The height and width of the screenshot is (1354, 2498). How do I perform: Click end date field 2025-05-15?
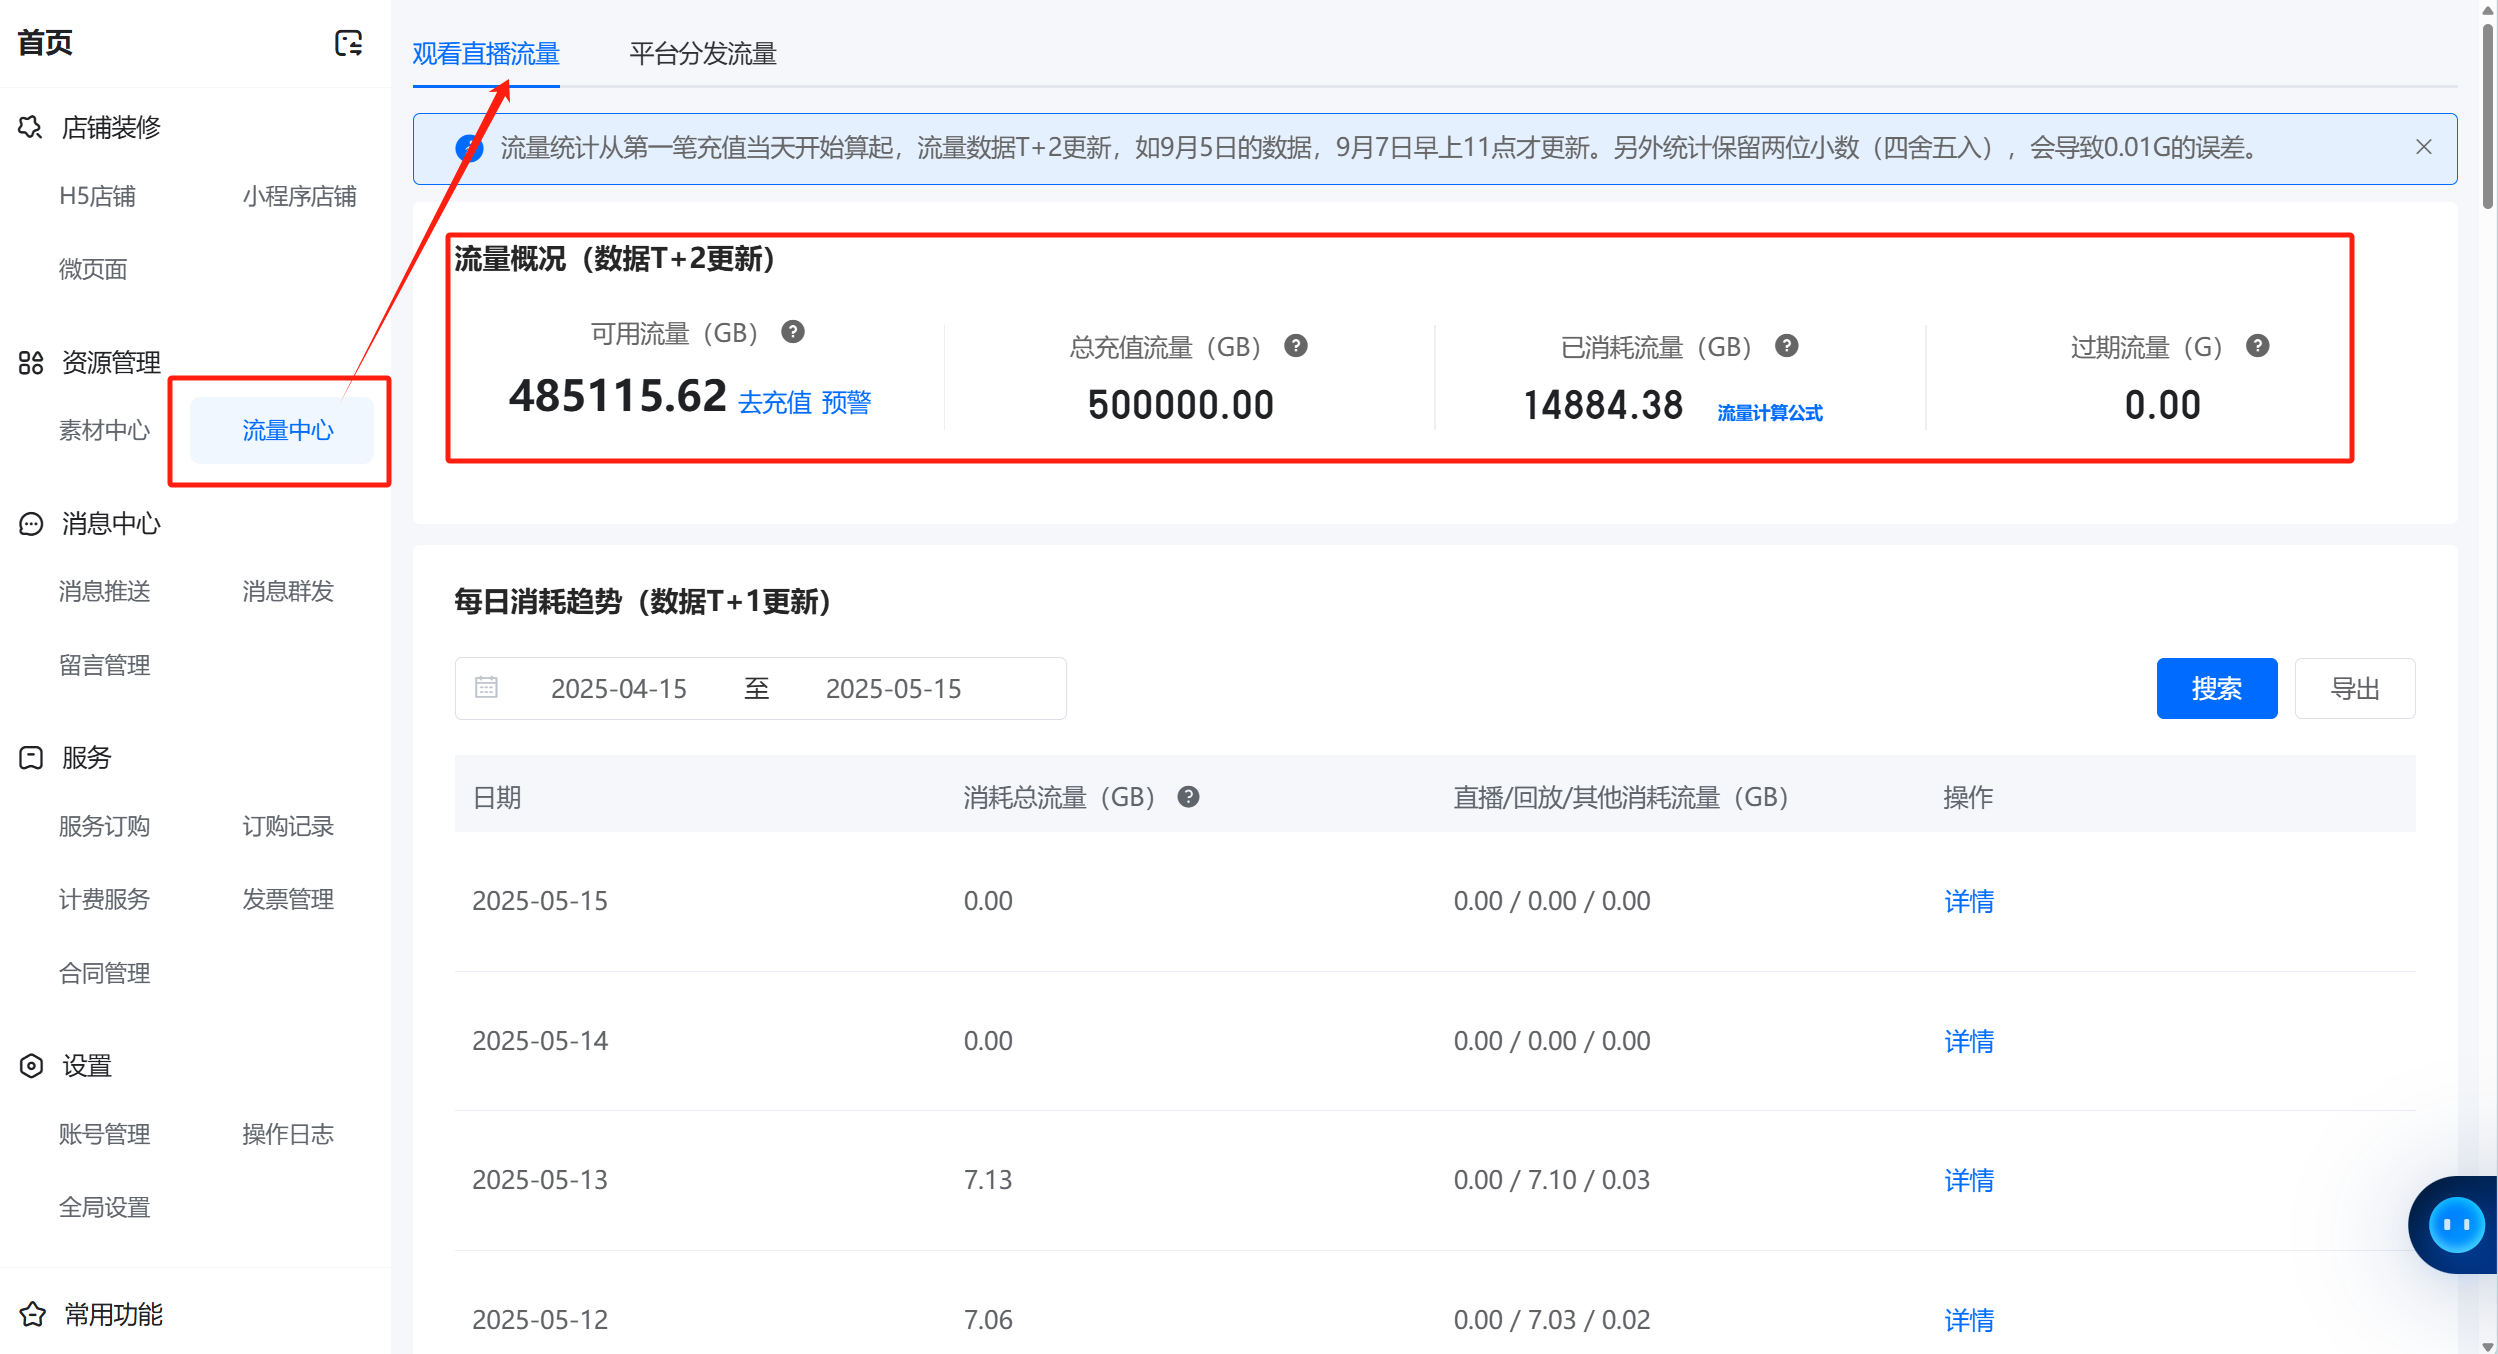(893, 688)
